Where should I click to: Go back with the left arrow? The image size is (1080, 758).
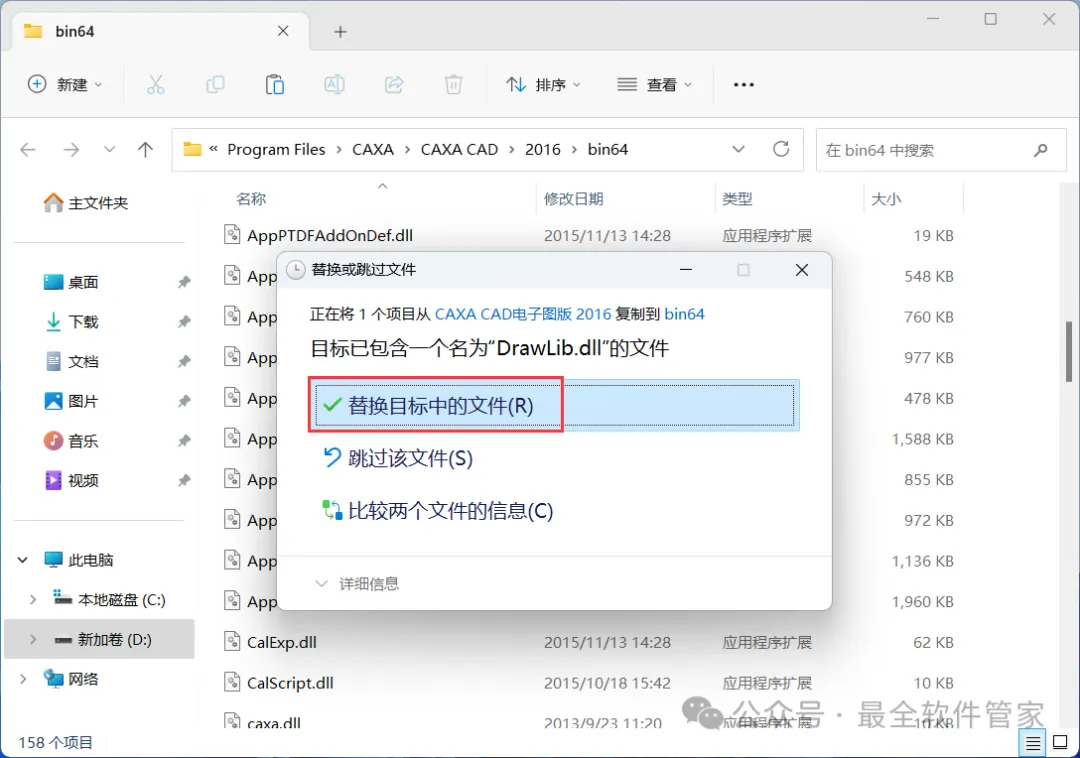pos(28,149)
